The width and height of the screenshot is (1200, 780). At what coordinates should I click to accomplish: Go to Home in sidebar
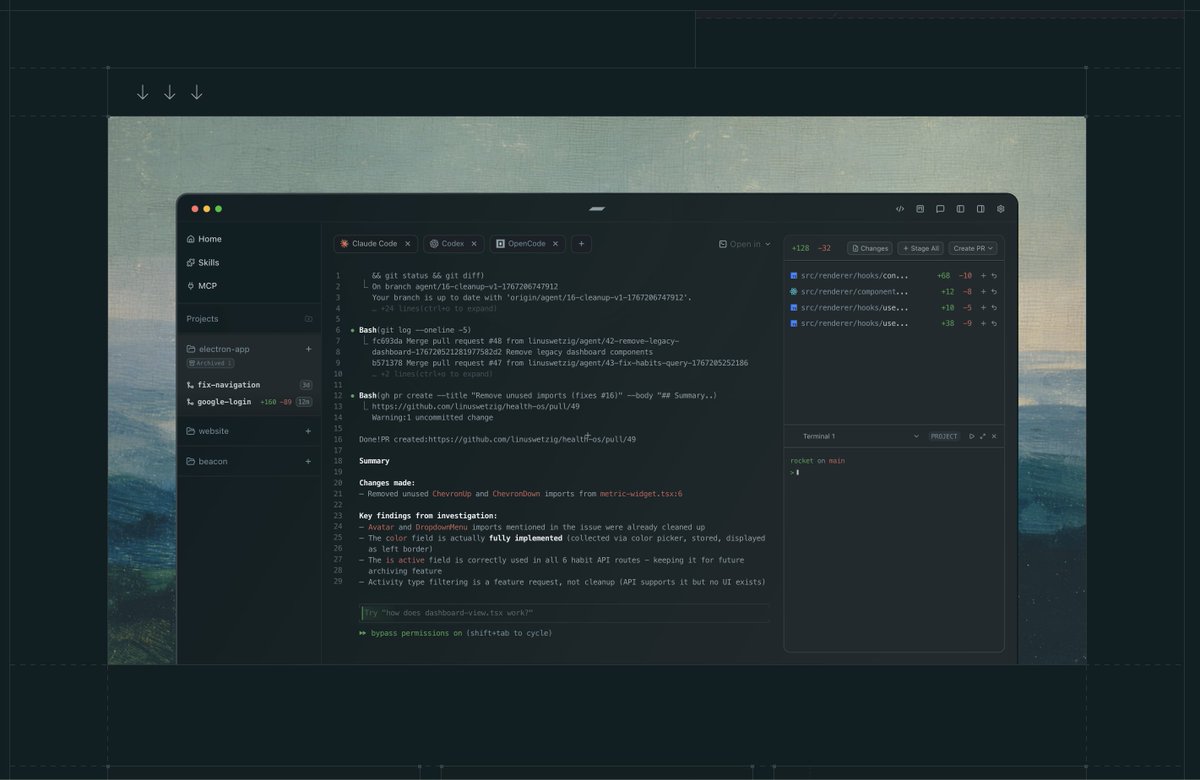(204, 239)
